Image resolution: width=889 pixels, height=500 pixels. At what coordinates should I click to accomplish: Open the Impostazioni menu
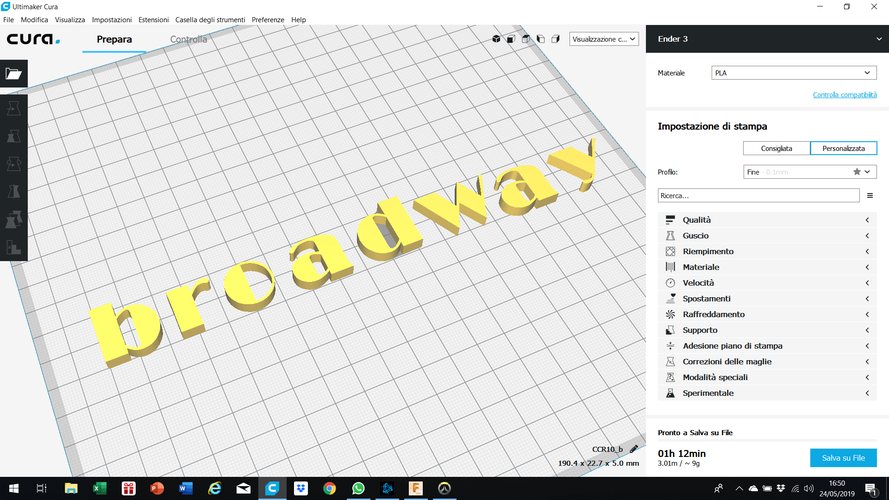pyautogui.click(x=112, y=19)
